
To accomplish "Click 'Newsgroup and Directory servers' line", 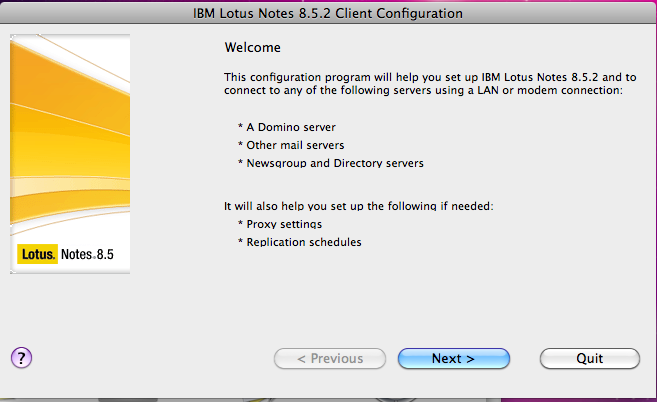I will point(331,163).
